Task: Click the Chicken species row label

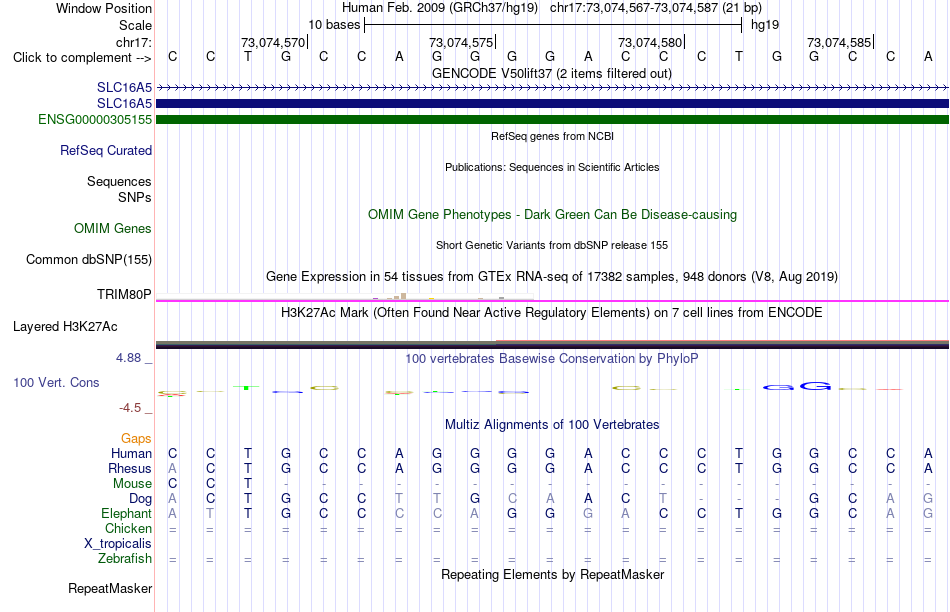Action: tap(128, 528)
